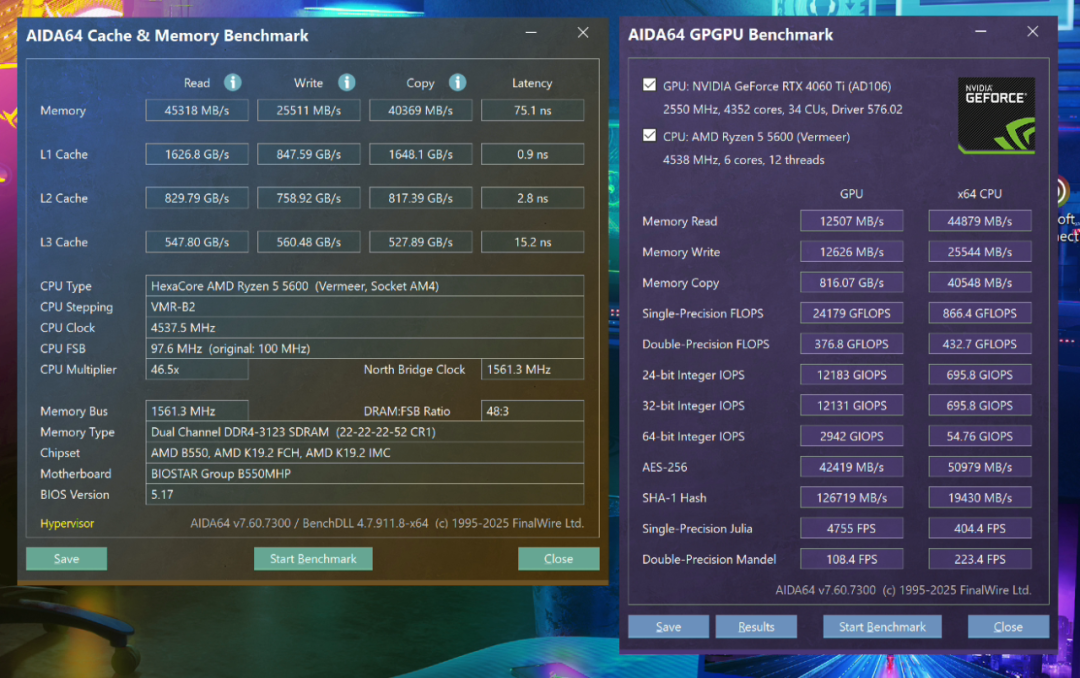Click CPU Memory Read value 44879 MB/s
This screenshot has height=678, width=1080.
click(979, 221)
